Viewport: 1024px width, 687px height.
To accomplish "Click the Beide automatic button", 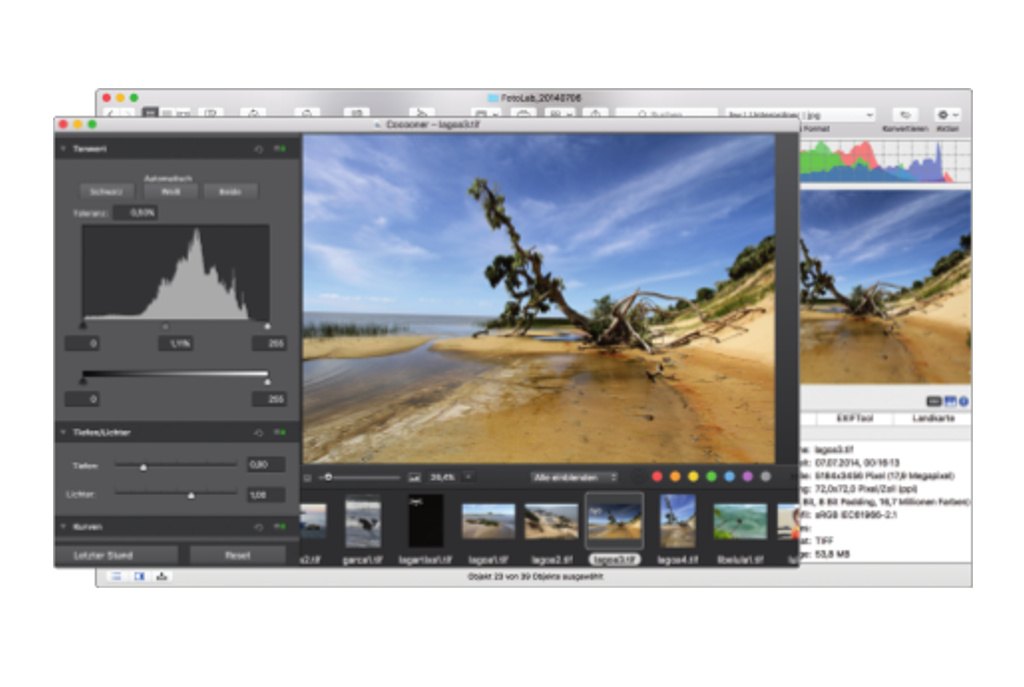I will pyautogui.click(x=230, y=192).
